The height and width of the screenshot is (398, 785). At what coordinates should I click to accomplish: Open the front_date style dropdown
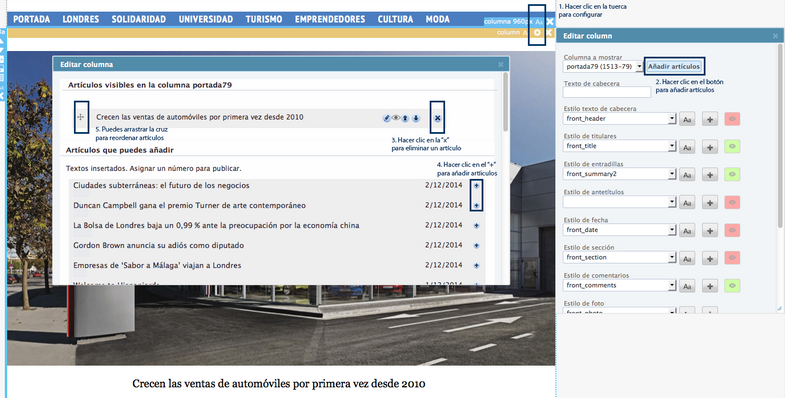(620, 230)
